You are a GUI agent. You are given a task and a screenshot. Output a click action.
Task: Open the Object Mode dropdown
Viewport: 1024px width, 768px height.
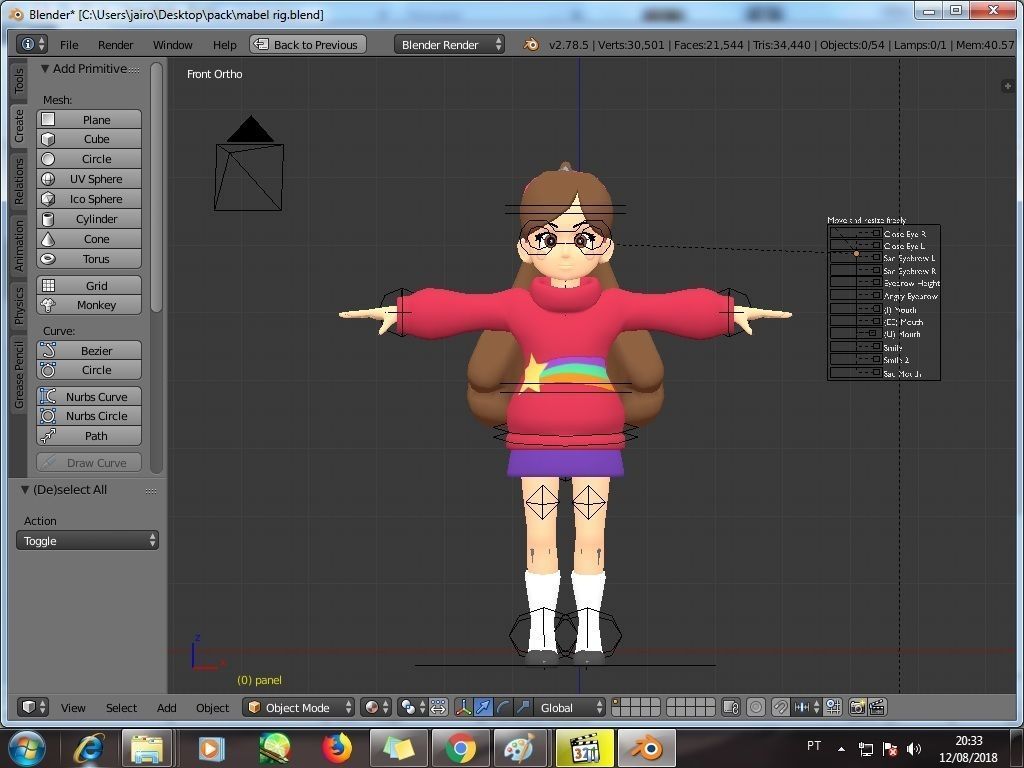(x=298, y=707)
